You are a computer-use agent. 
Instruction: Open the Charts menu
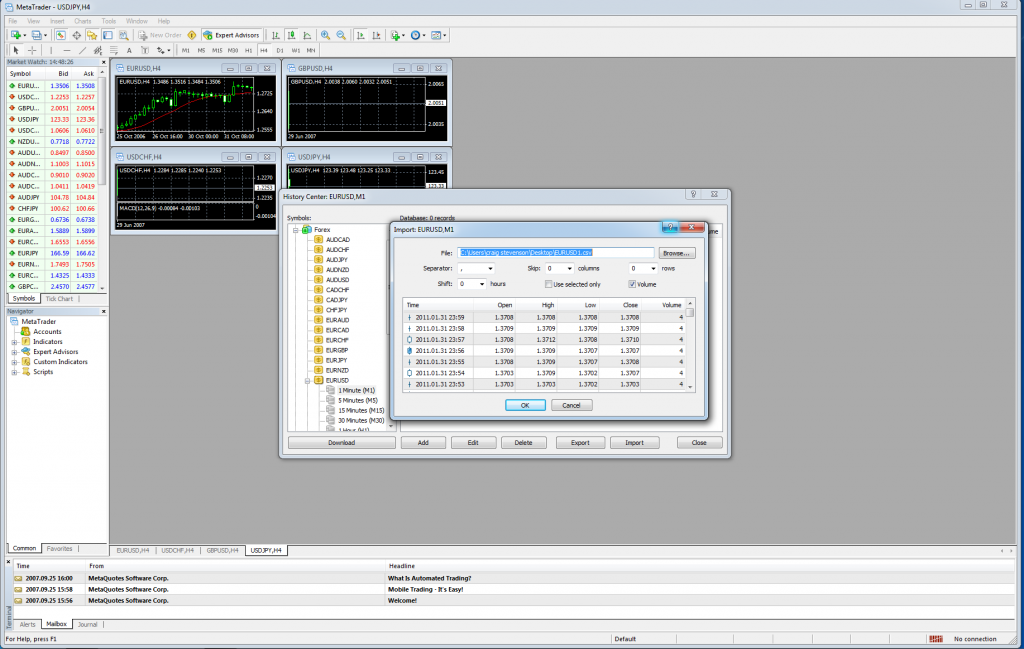coord(82,20)
